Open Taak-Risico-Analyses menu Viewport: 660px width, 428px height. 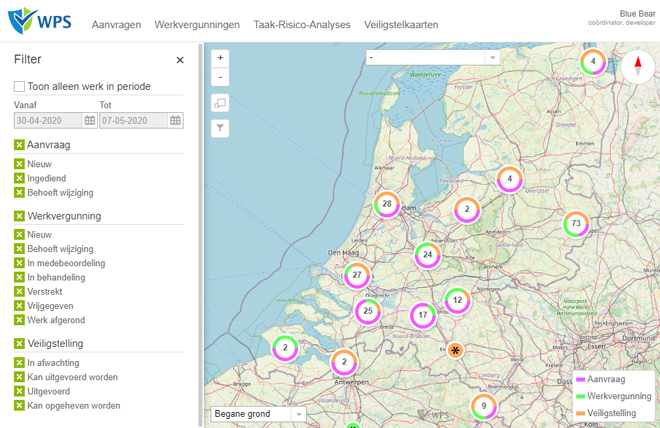(x=302, y=25)
